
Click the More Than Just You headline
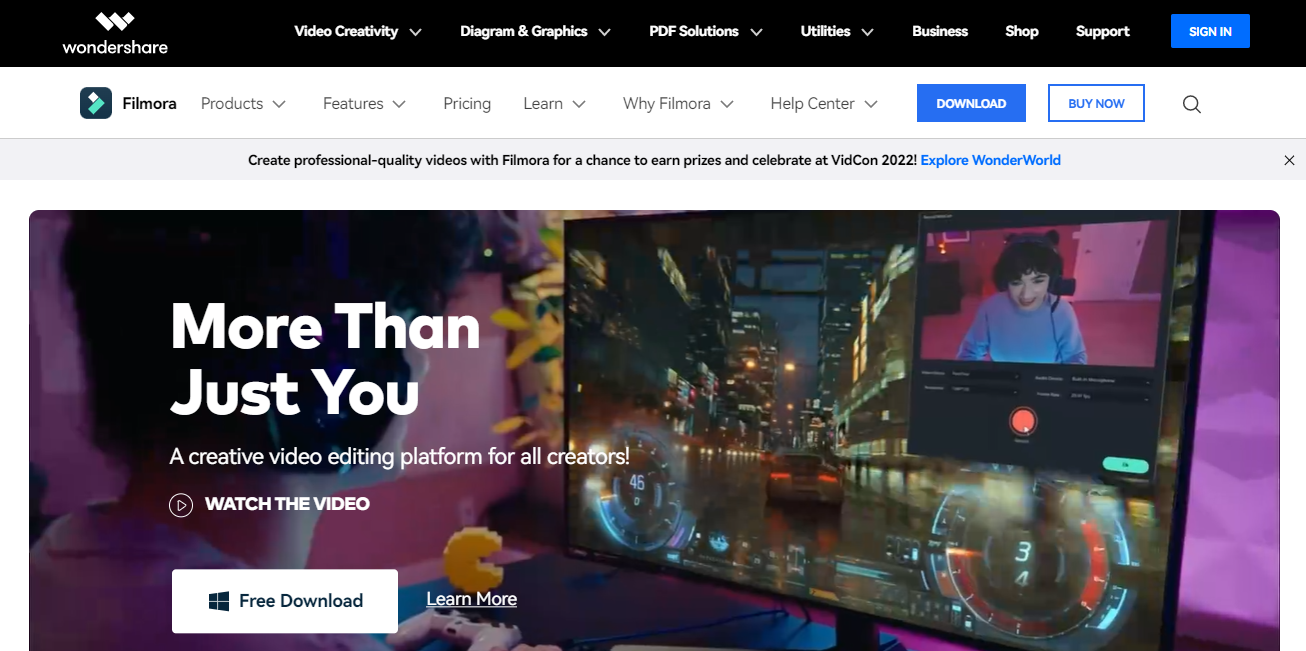click(325, 358)
